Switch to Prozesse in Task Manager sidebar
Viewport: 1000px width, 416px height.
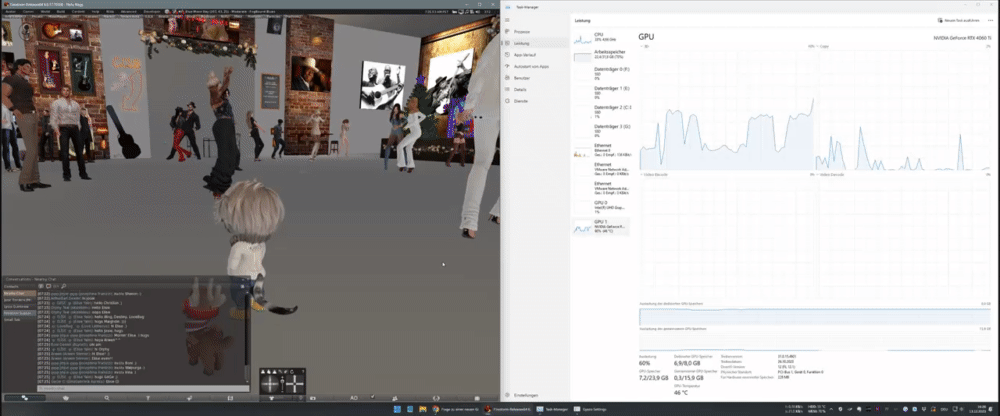[535, 31]
